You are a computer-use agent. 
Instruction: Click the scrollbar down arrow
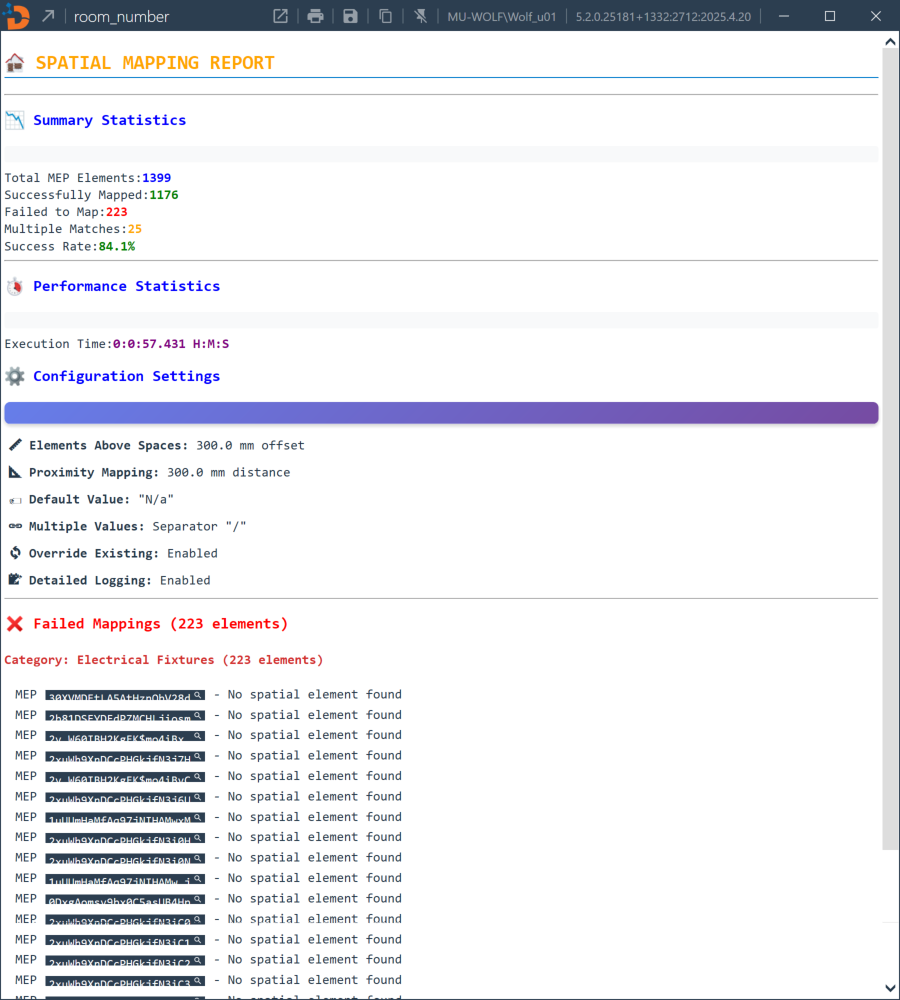pyautogui.click(x=890, y=989)
